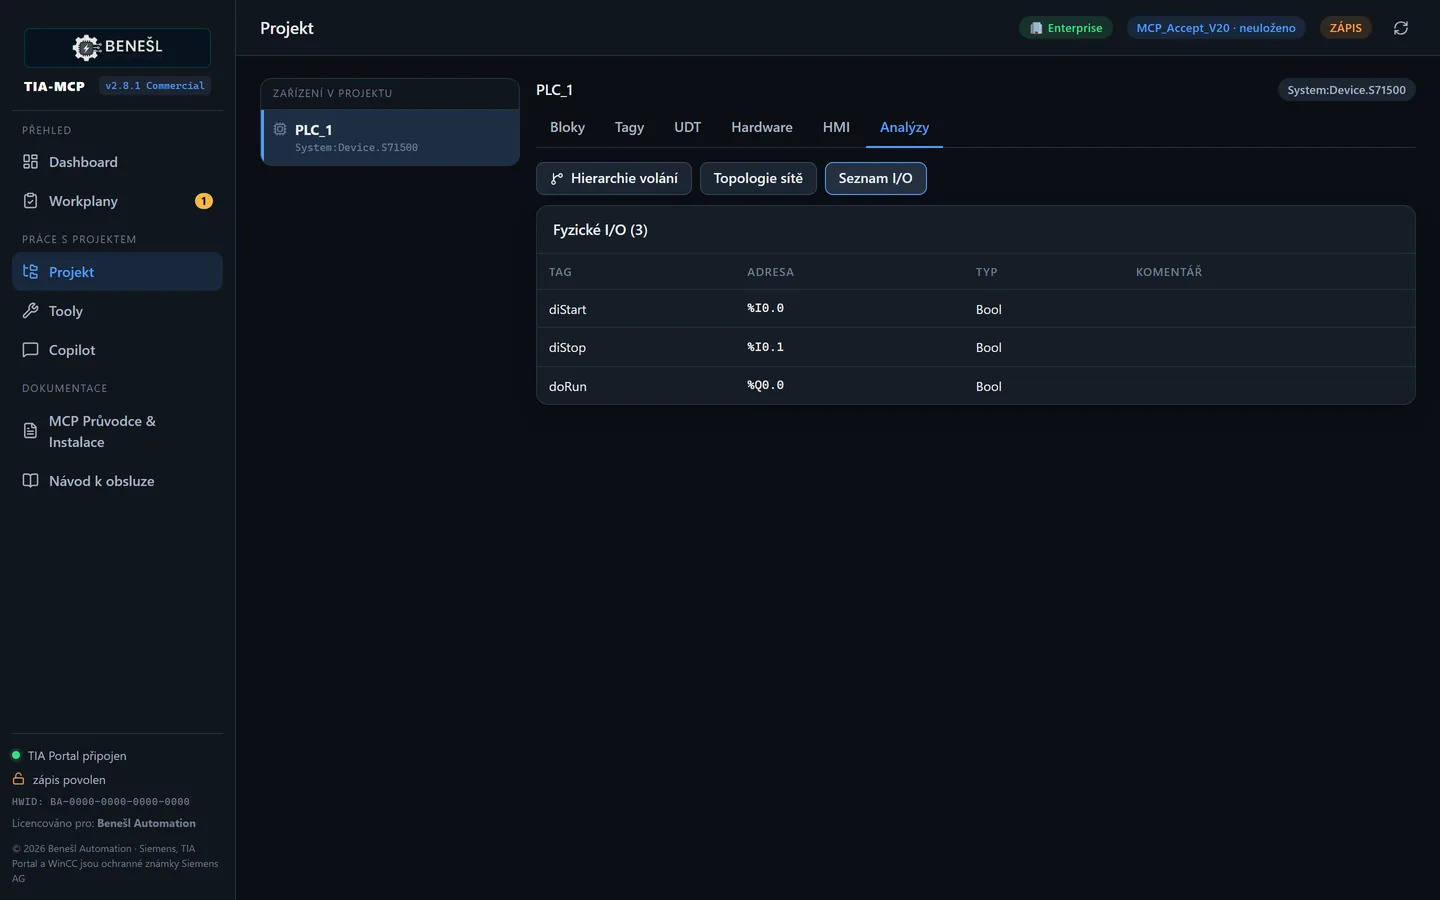Viewport: 1440px width, 900px height.
Task: Open MCP Průvodce & Instalace
Action: pos(117,431)
